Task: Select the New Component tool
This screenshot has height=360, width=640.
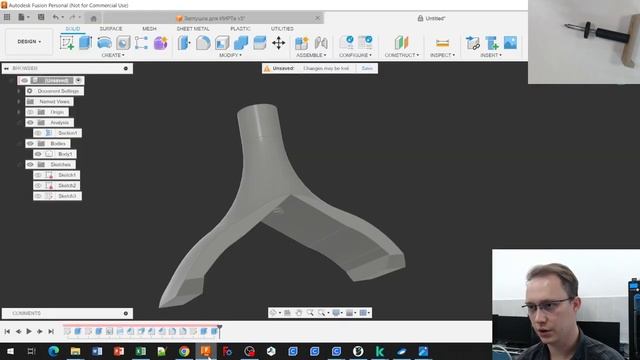Action: point(302,43)
